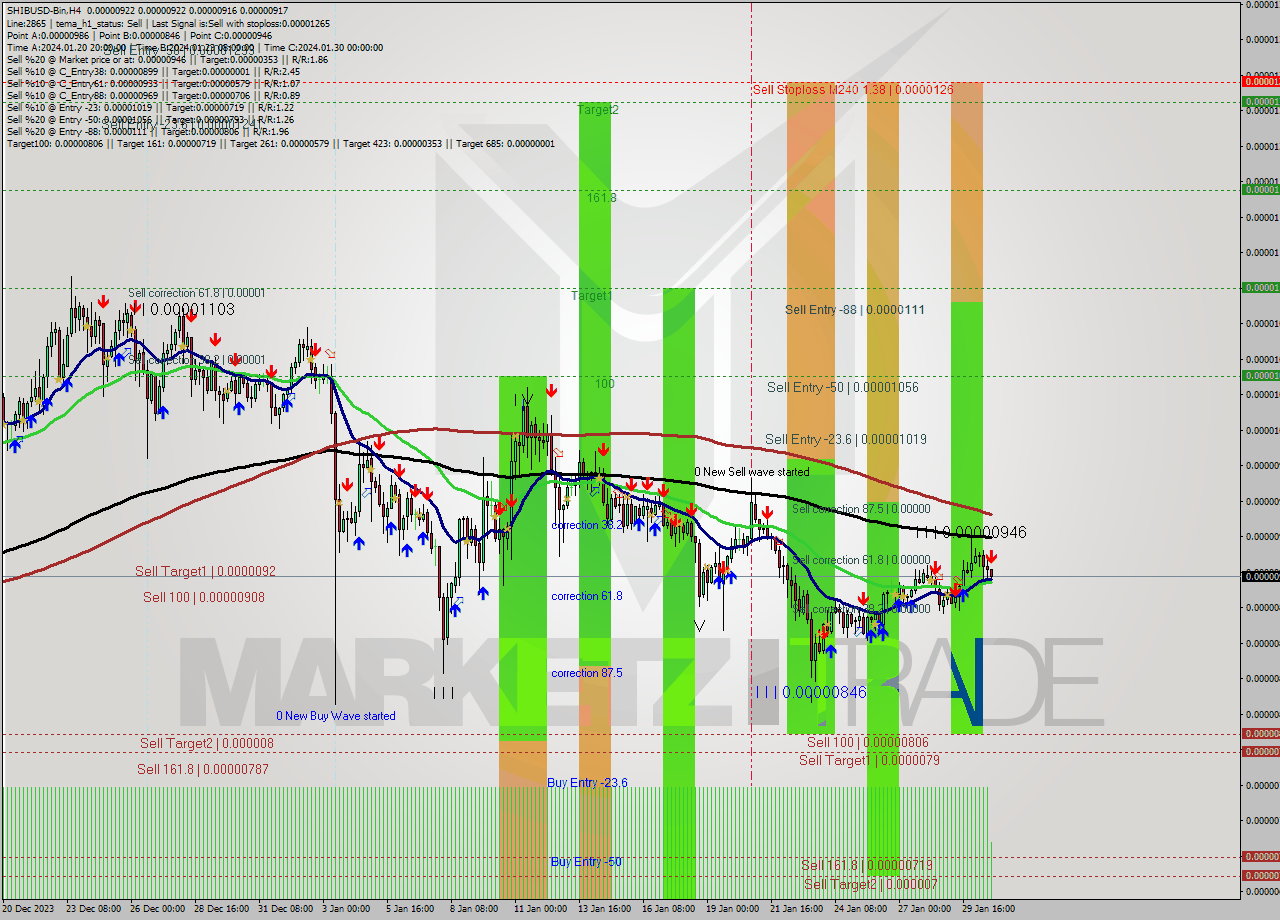
Task: Click the Sell 100 | 0.00000908 label
Action: click(203, 597)
